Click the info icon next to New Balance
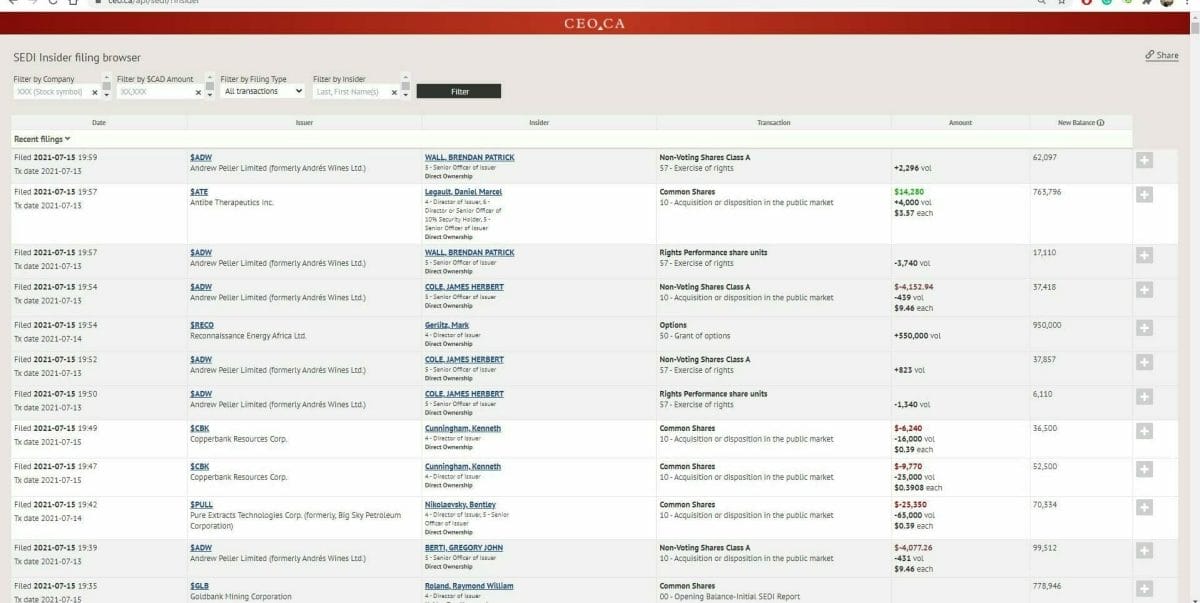The width and height of the screenshot is (1200, 603). (x=1100, y=123)
